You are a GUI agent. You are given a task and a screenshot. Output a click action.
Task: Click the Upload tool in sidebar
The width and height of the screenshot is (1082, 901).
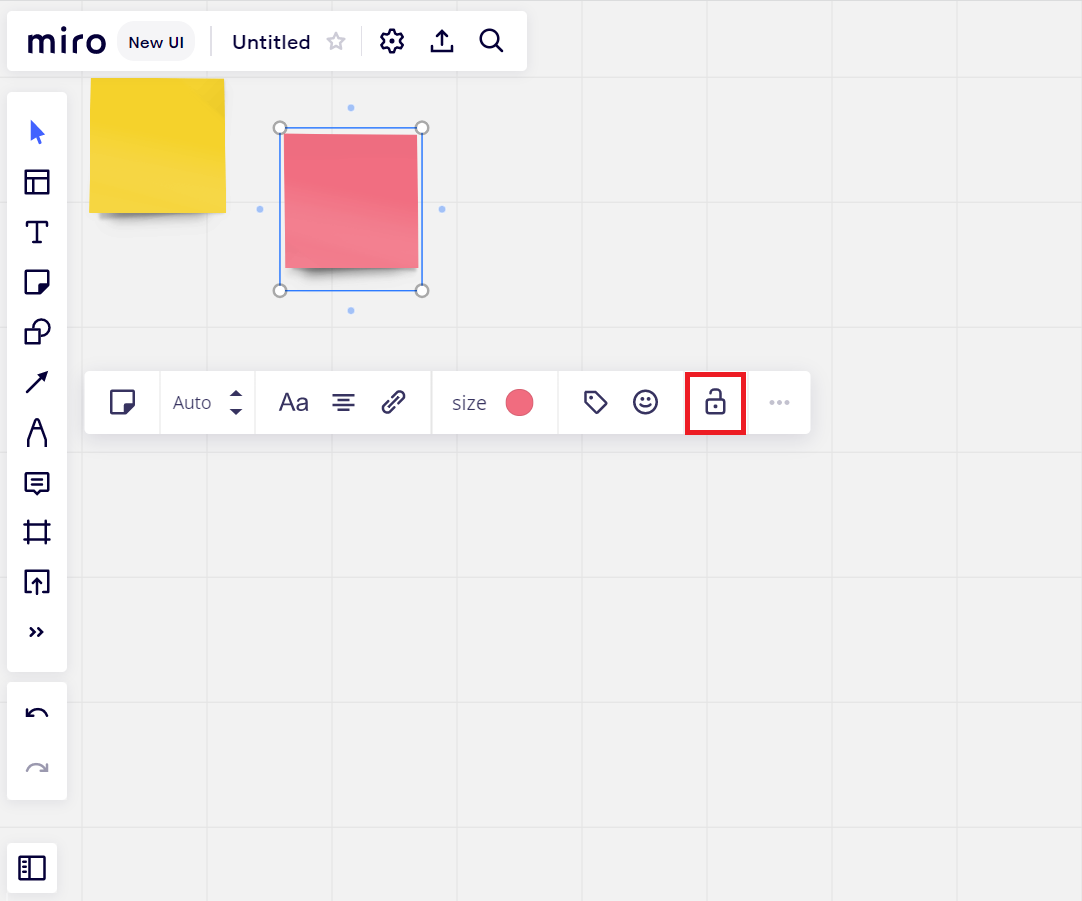37,582
